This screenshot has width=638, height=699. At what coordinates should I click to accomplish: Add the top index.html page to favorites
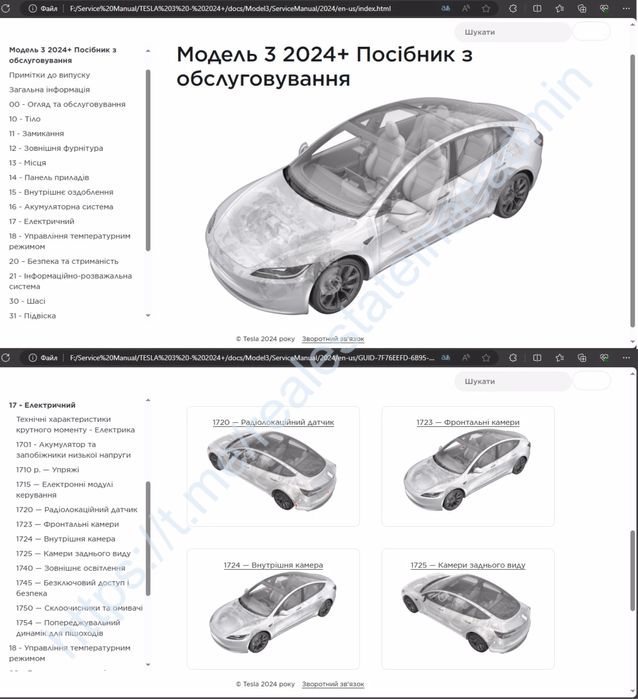point(486,8)
